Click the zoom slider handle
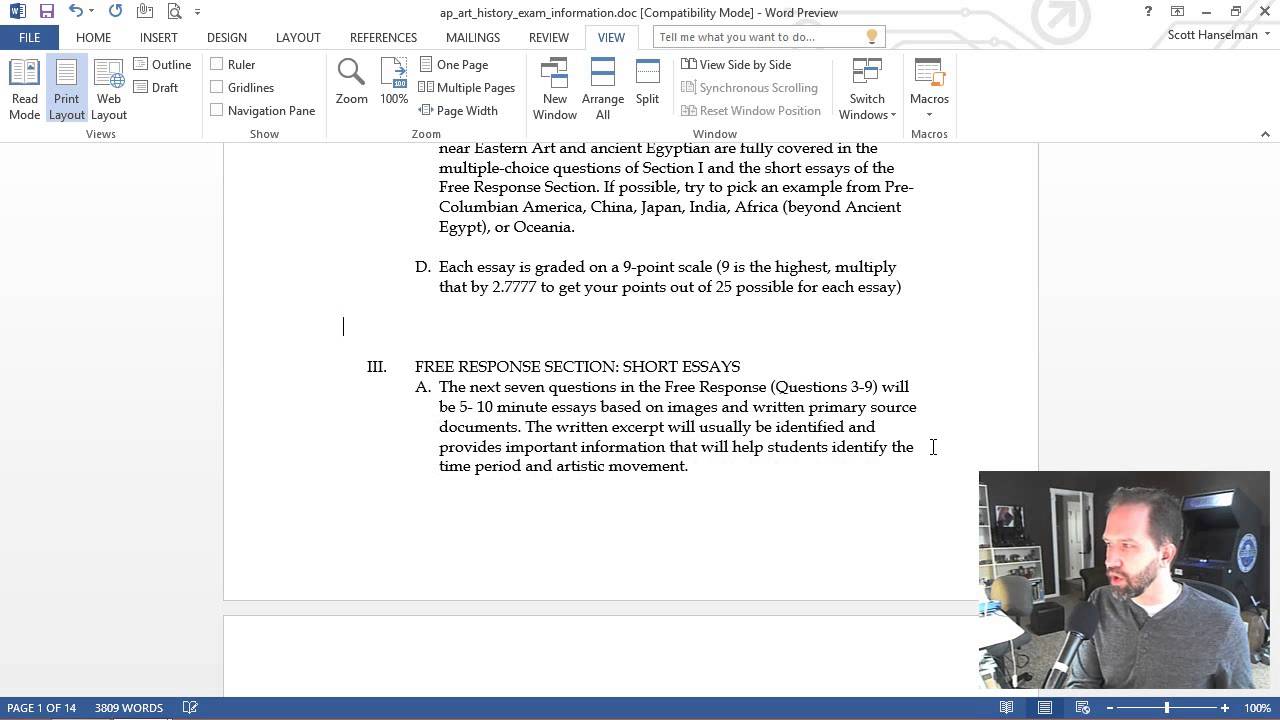Screen dimensions: 1280x720 click(1166, 708)
